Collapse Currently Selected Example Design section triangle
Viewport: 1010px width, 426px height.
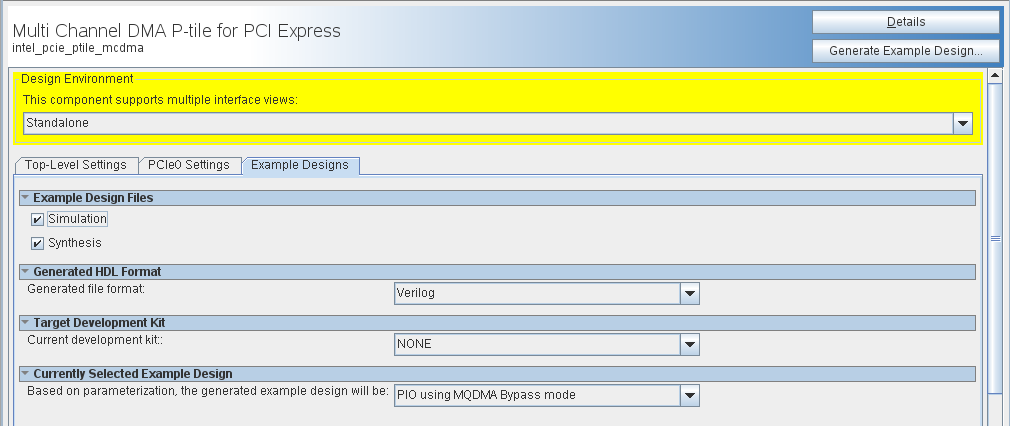tap(25, 374)
